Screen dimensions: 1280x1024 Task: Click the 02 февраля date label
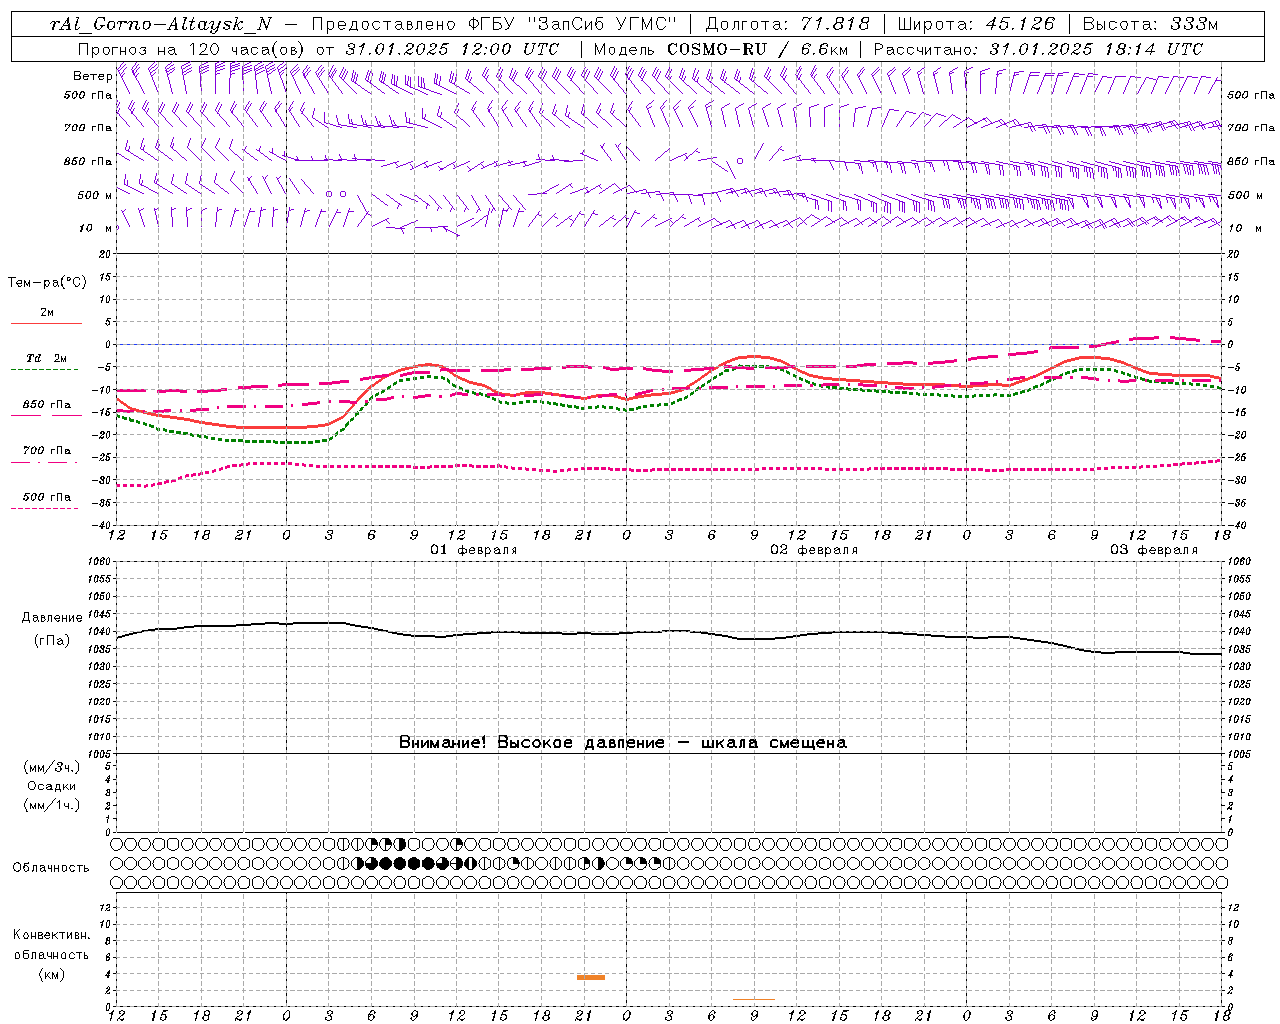click(x=814, y=550)
